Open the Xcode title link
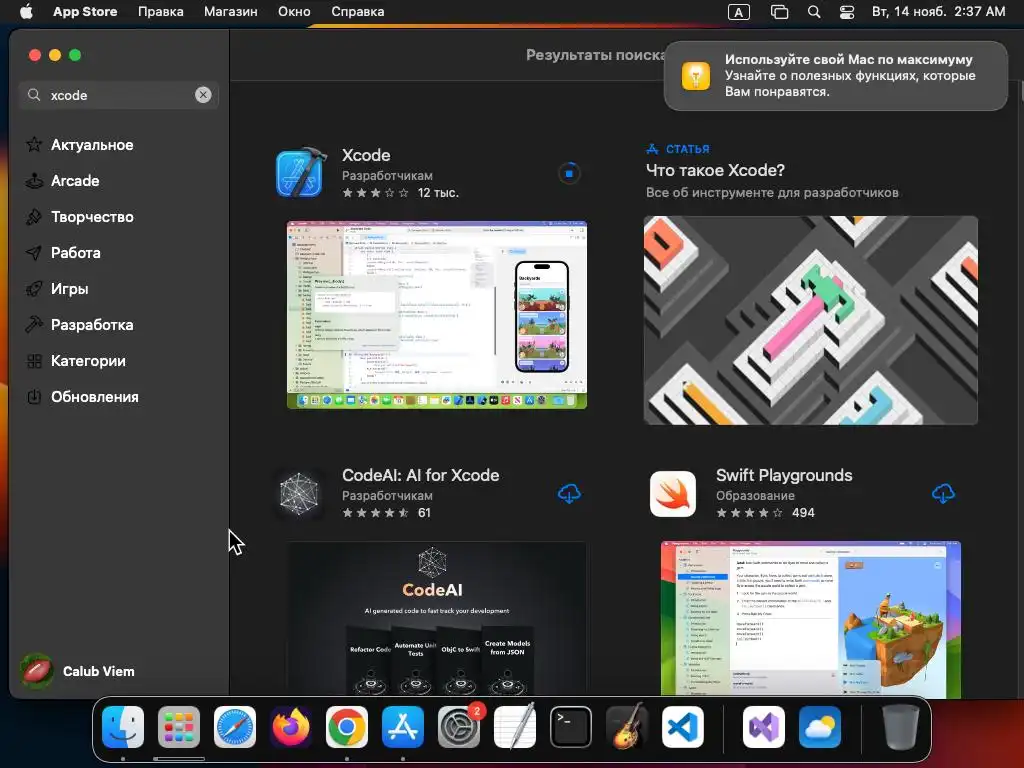Image resolution: width=1024 pixels, height=768 pixels. pyautogui.click(x=366, y=155)
